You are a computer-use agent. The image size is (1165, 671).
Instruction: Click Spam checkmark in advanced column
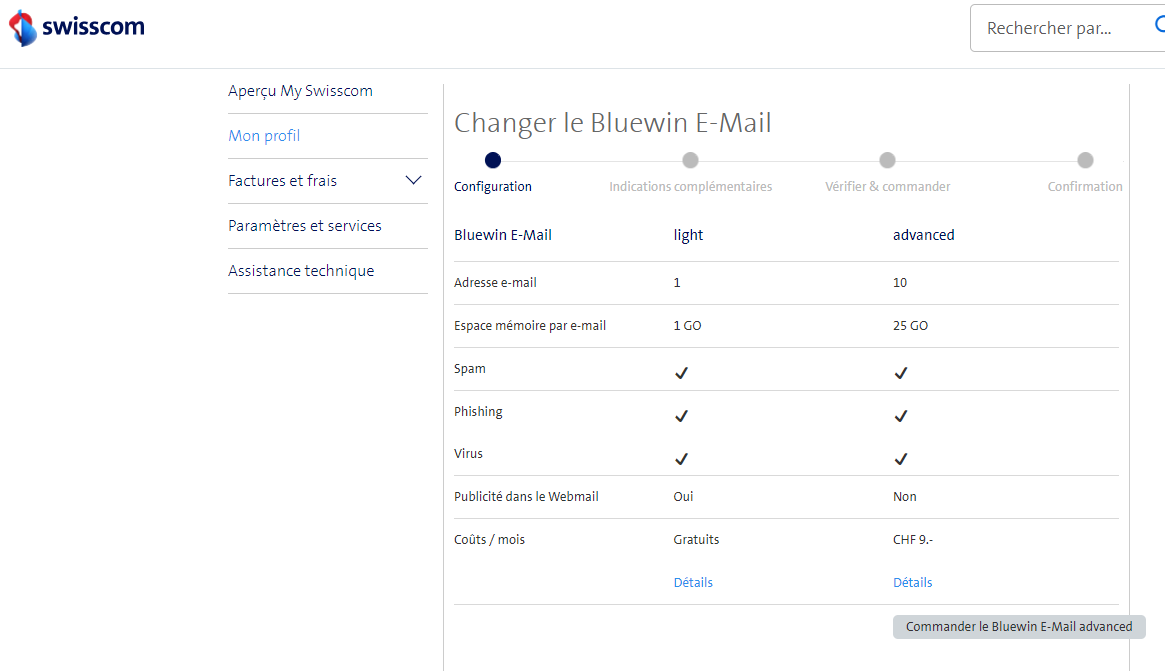click(900, 373)
